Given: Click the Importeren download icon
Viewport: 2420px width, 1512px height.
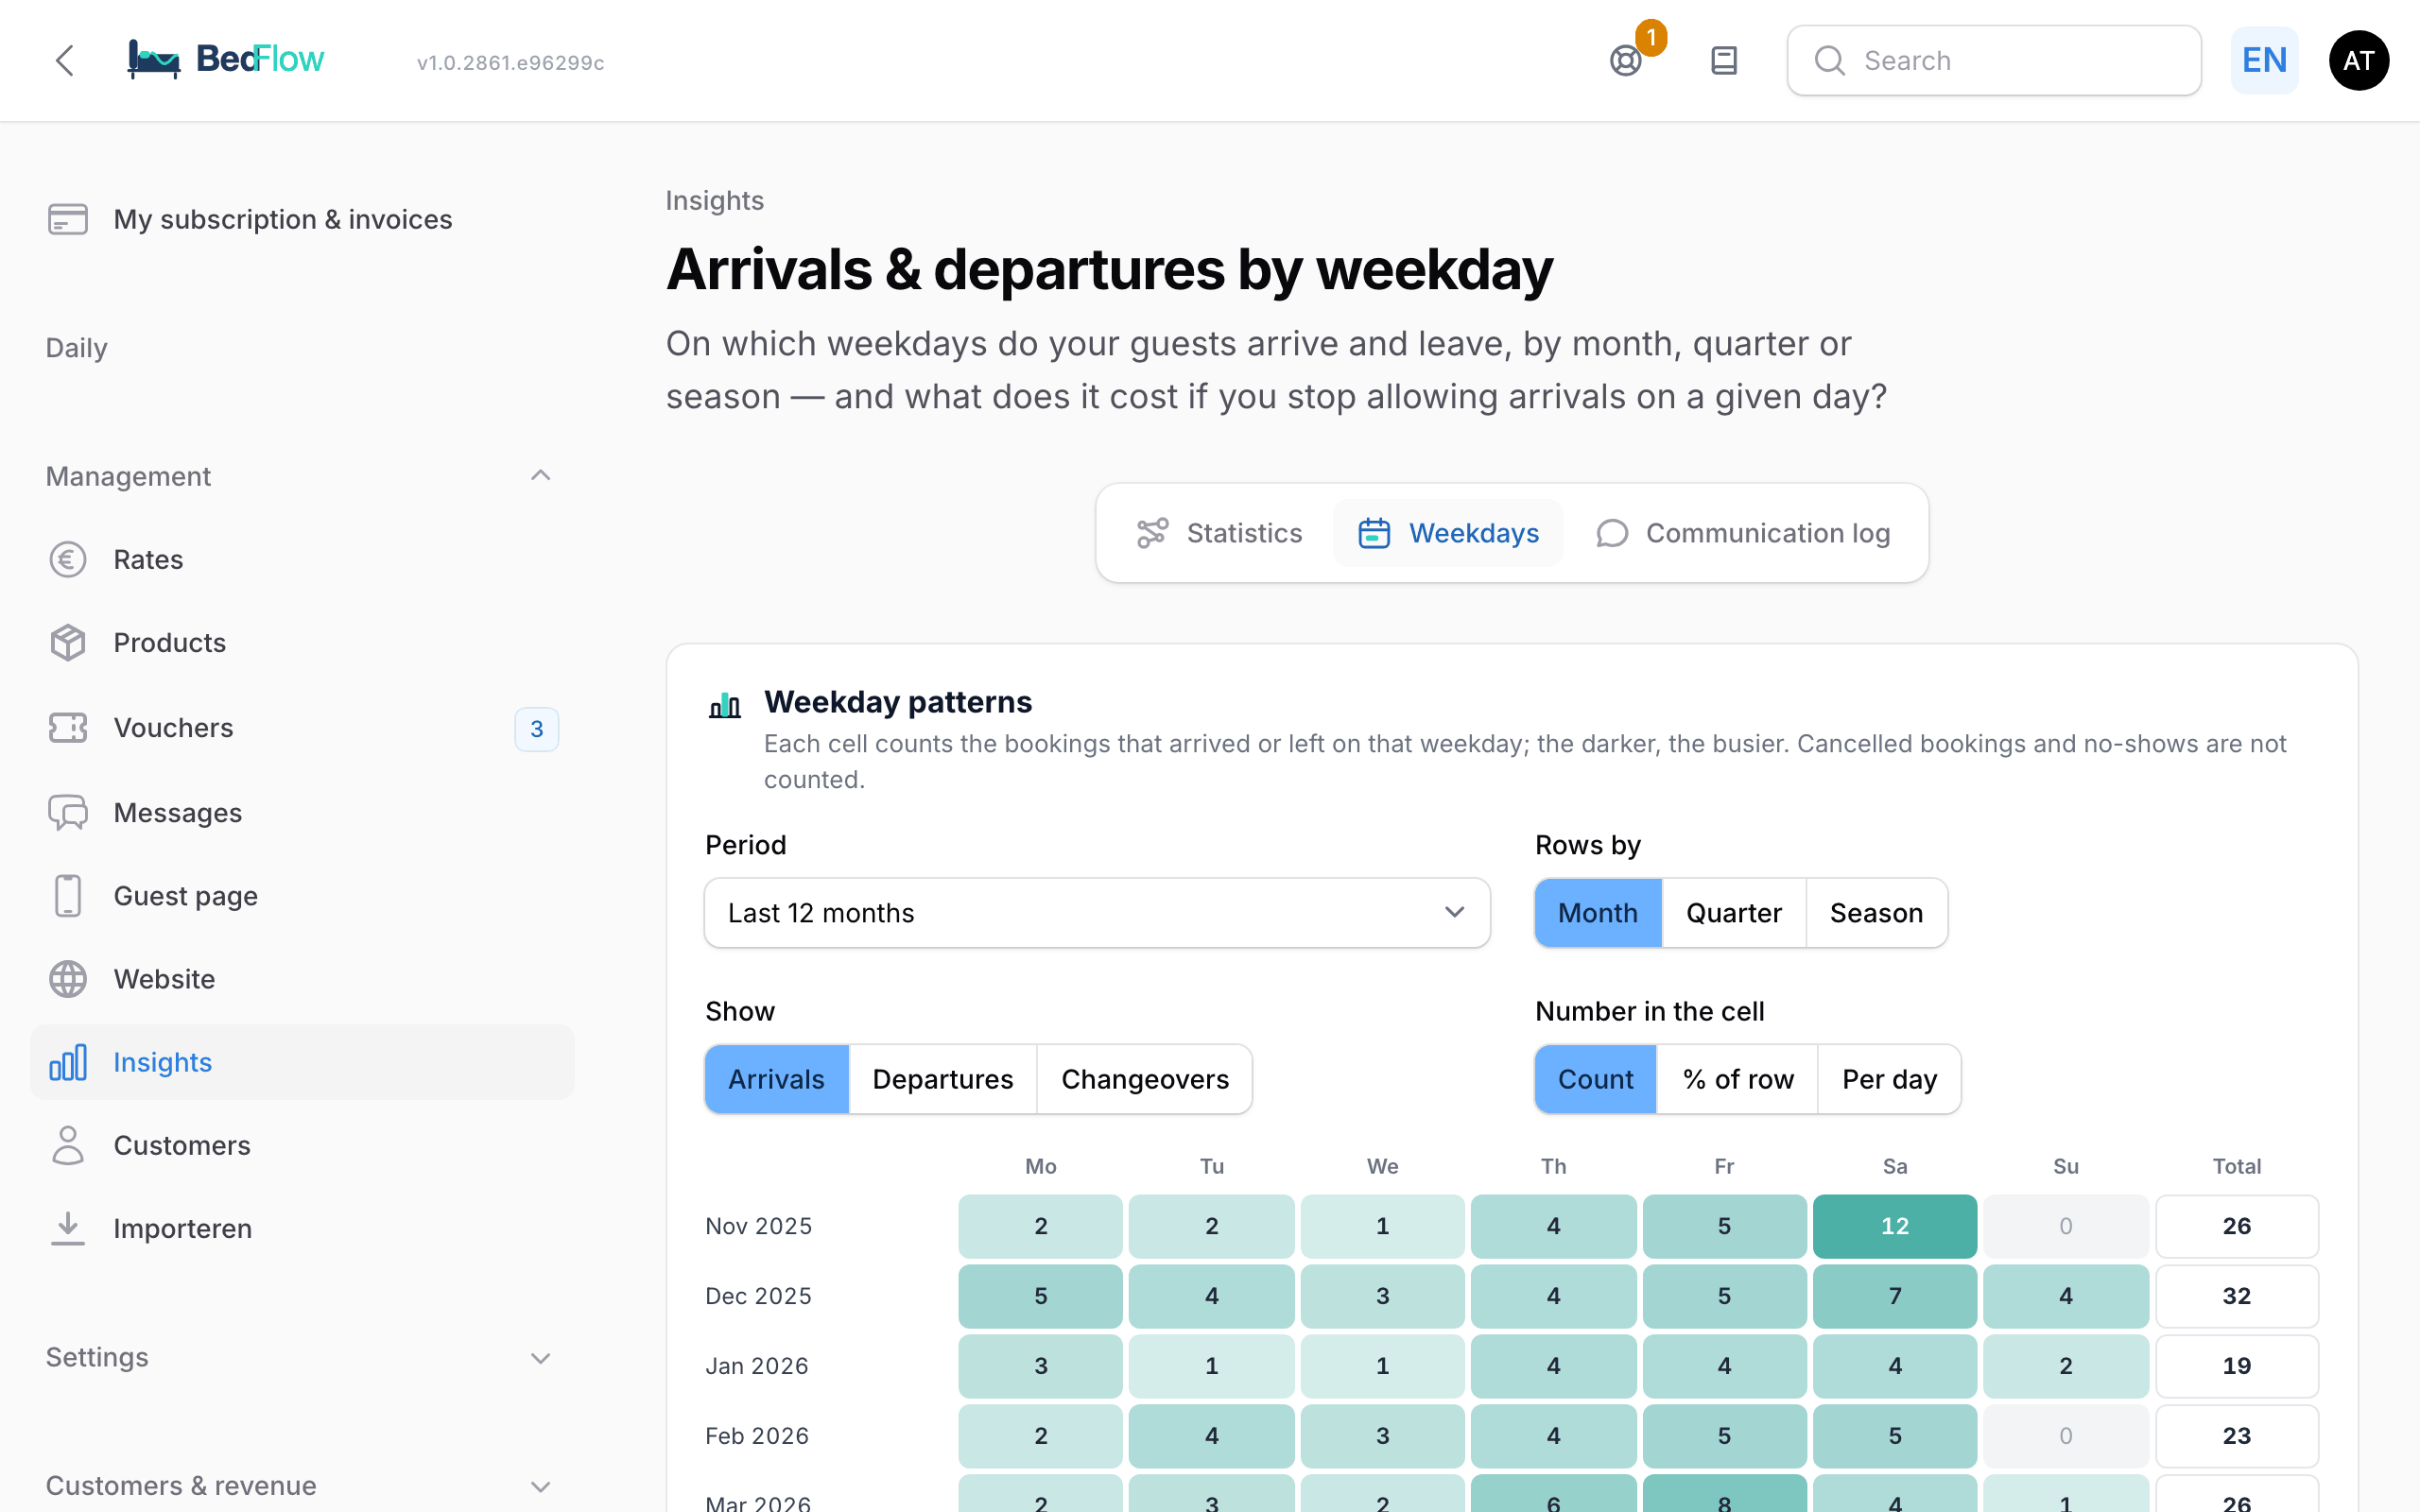Looking at the screenshot, I should [x=68, y=1228].
